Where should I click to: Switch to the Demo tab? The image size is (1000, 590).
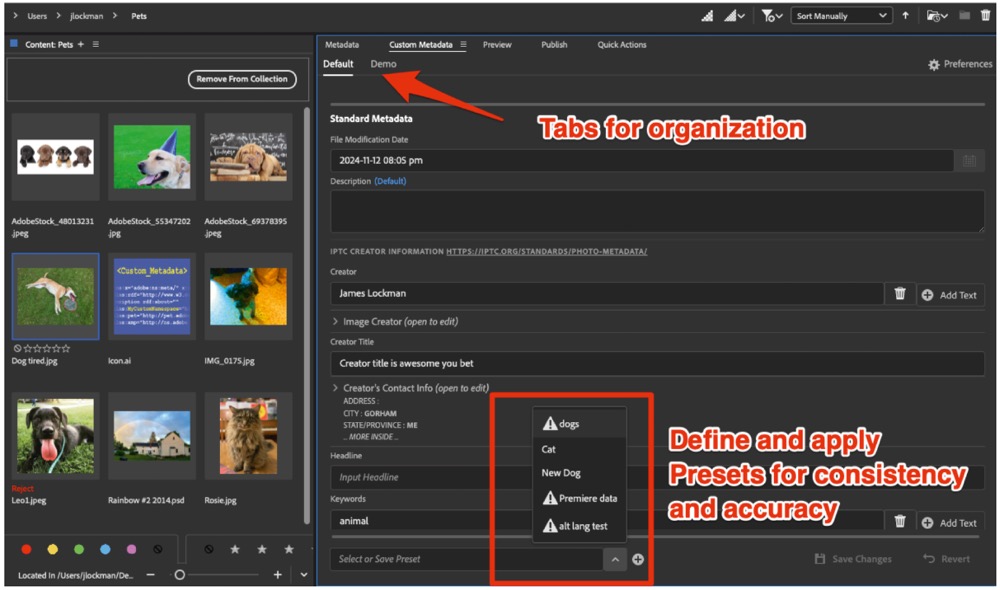383,64
